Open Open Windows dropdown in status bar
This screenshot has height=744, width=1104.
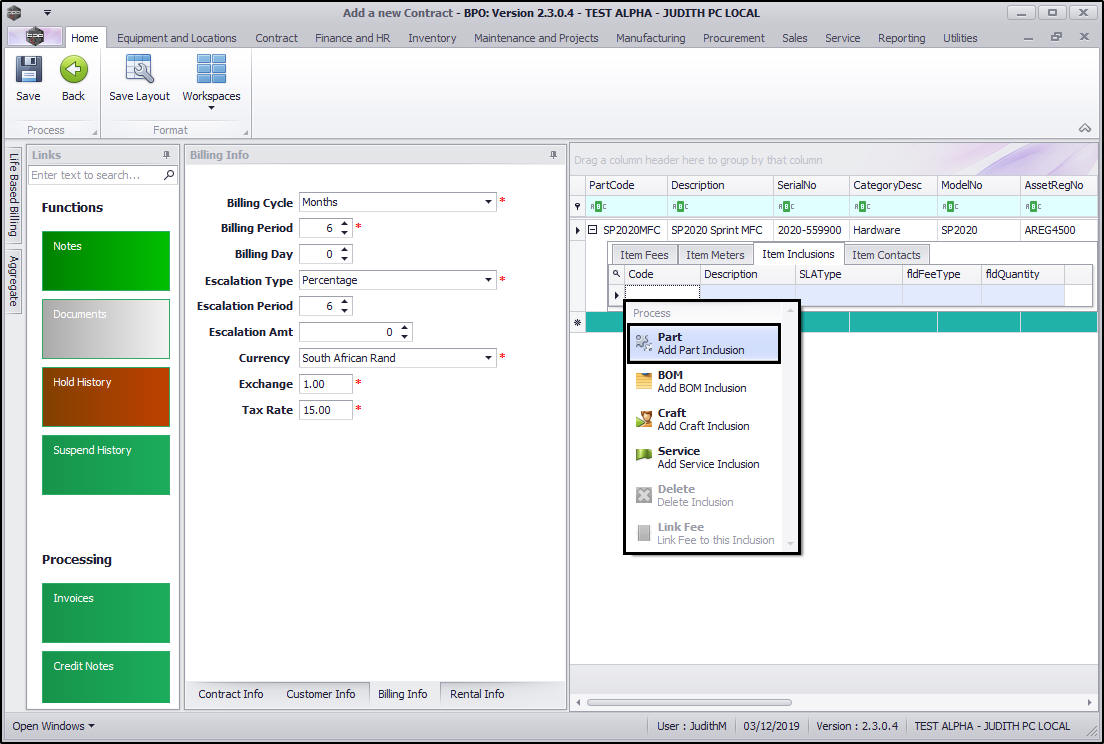pyautogui.click(x=53, y=726)
